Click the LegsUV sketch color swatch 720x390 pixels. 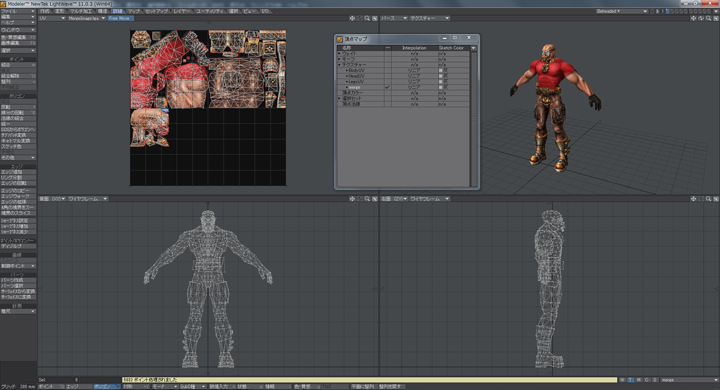pos(441,82)
